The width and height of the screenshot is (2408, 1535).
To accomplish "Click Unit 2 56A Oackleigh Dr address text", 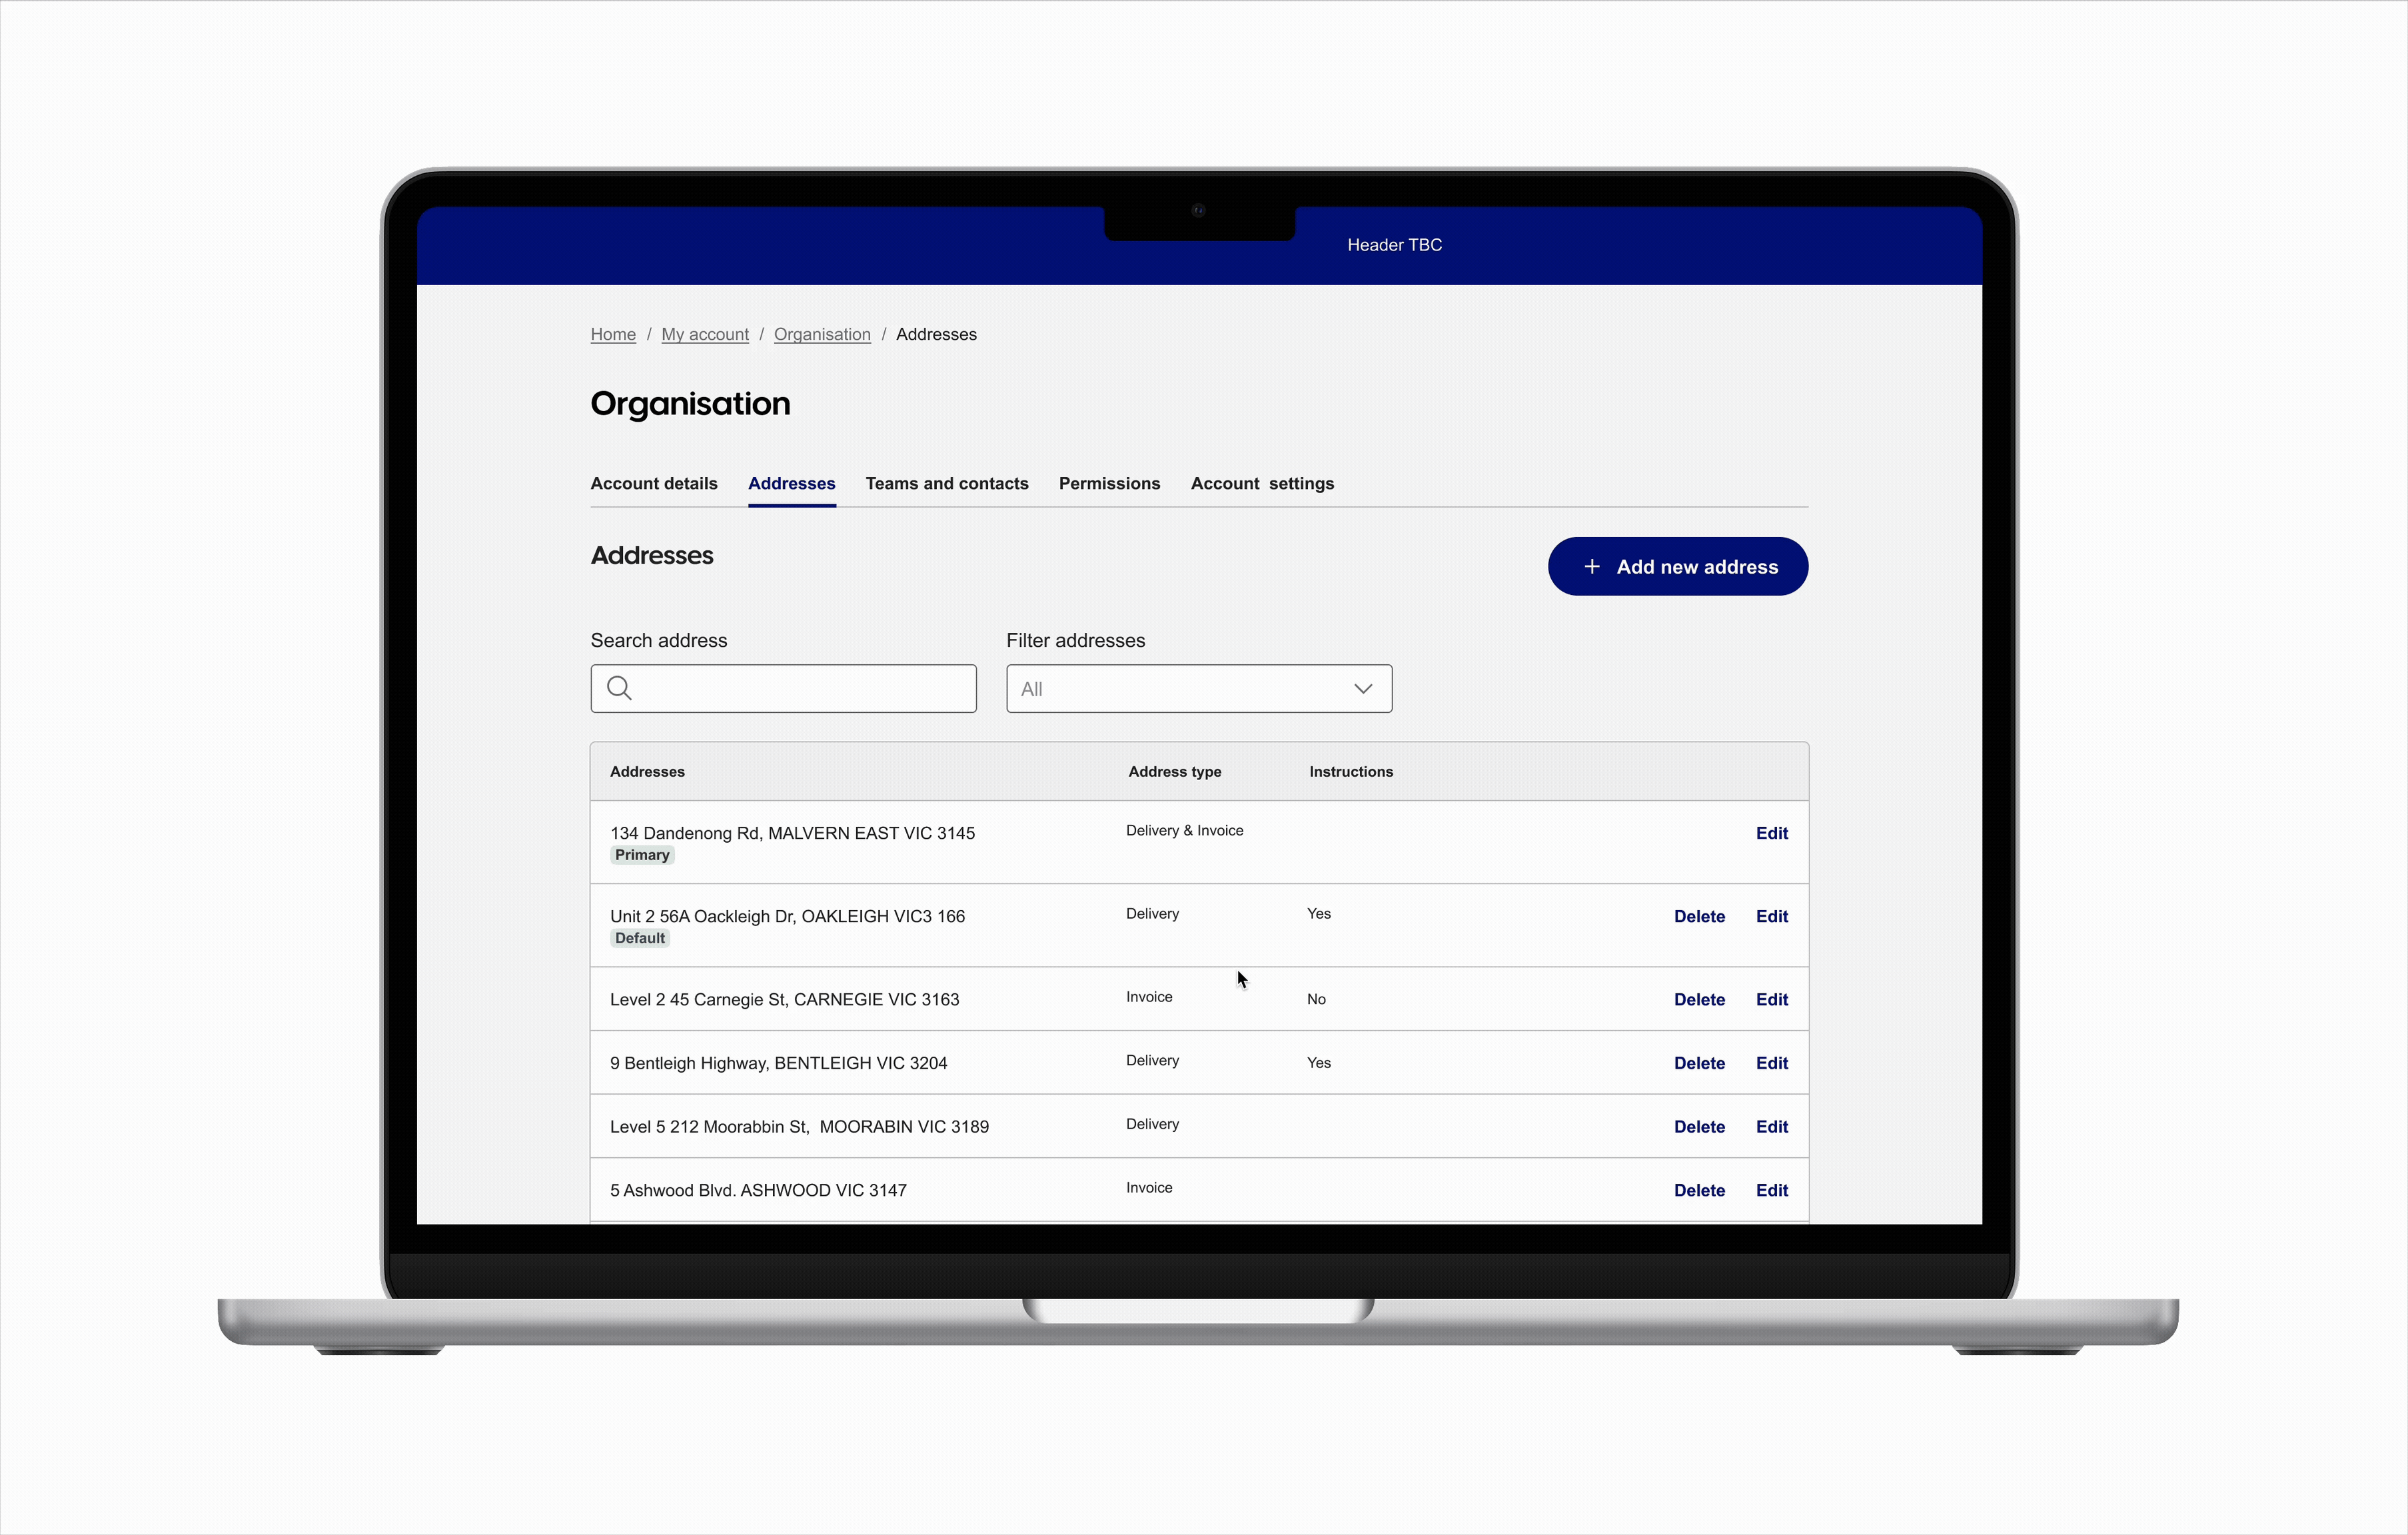I will pos(787,916).
